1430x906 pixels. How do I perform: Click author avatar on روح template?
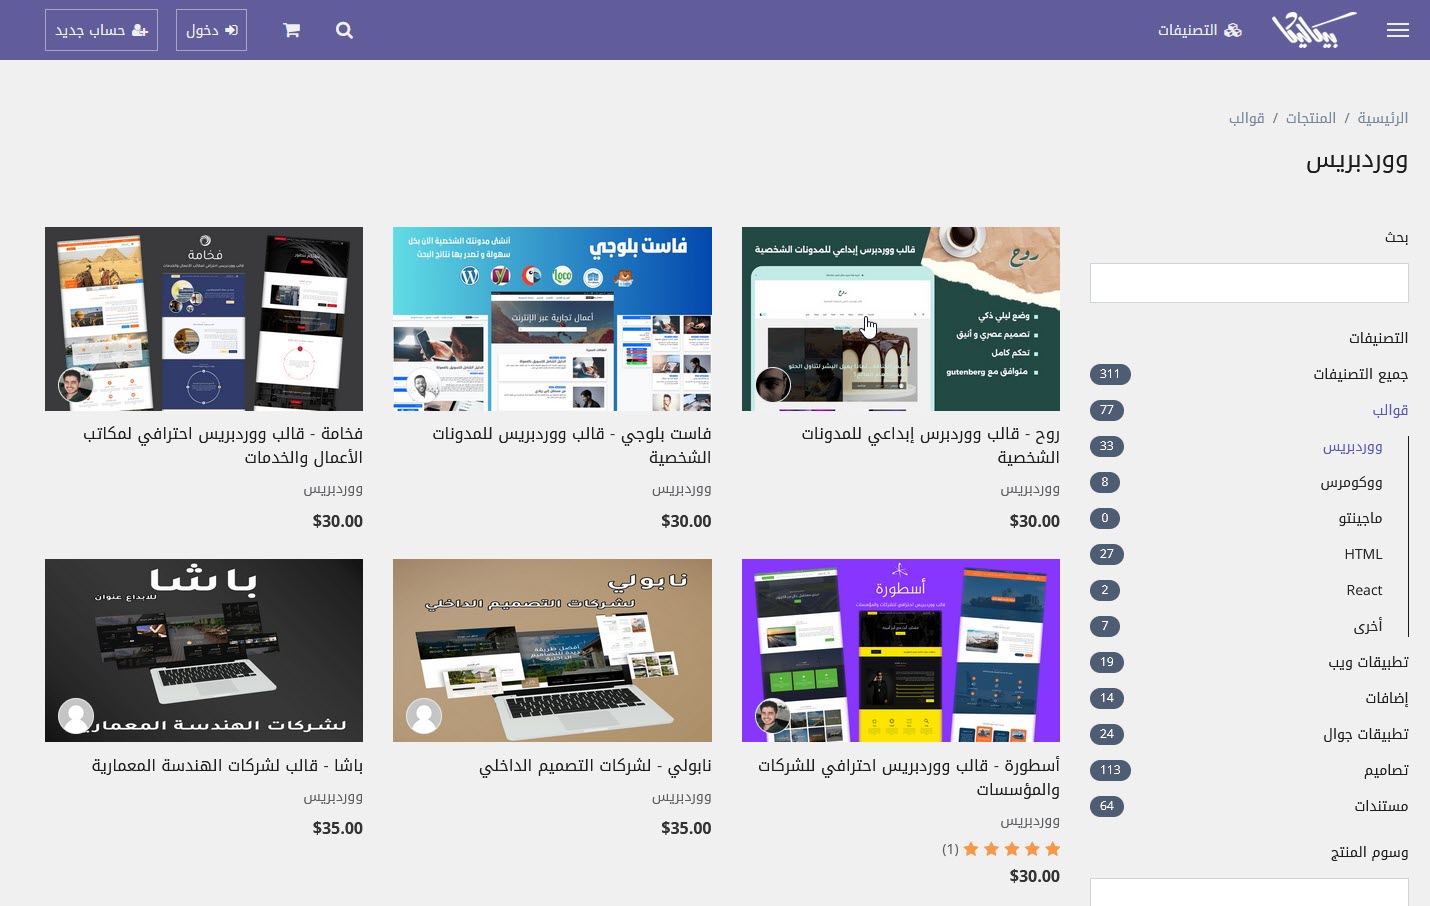coord(773,385)
